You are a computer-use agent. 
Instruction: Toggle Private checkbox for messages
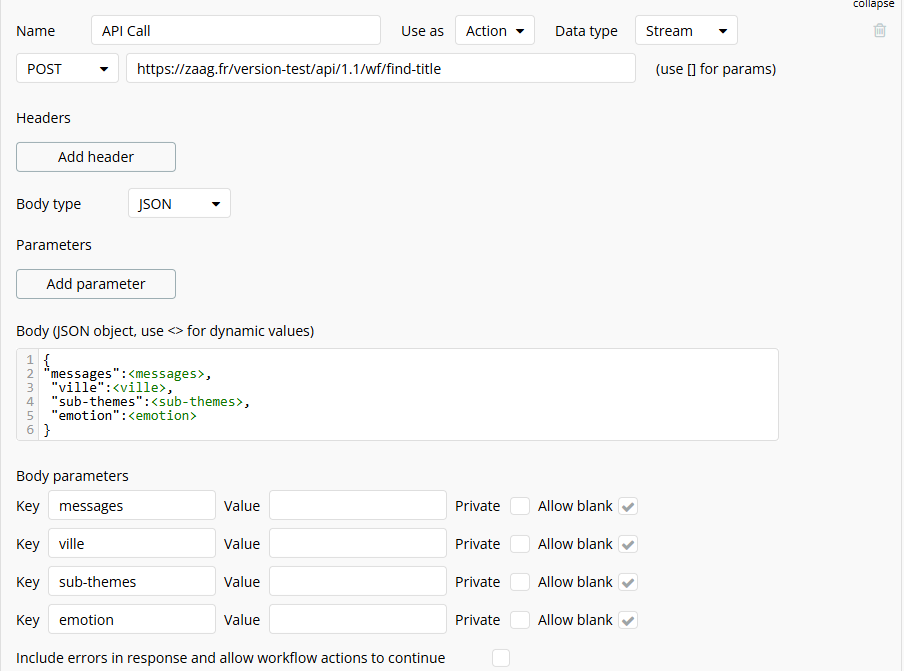(x=519, y=506)
